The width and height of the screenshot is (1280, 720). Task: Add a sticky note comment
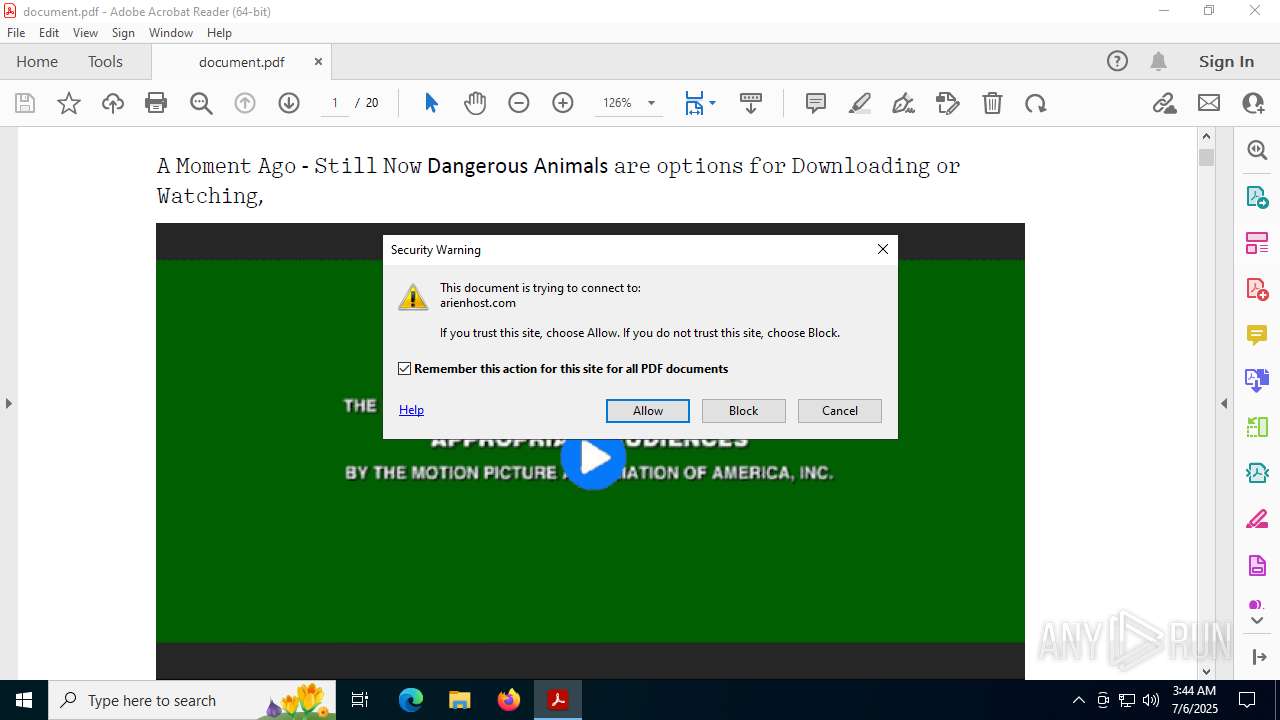[816, 103]
